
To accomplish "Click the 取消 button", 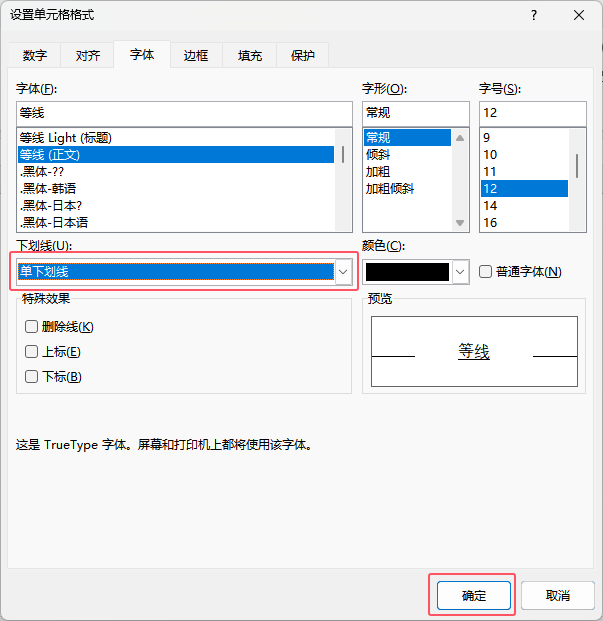I will [558, 595].
